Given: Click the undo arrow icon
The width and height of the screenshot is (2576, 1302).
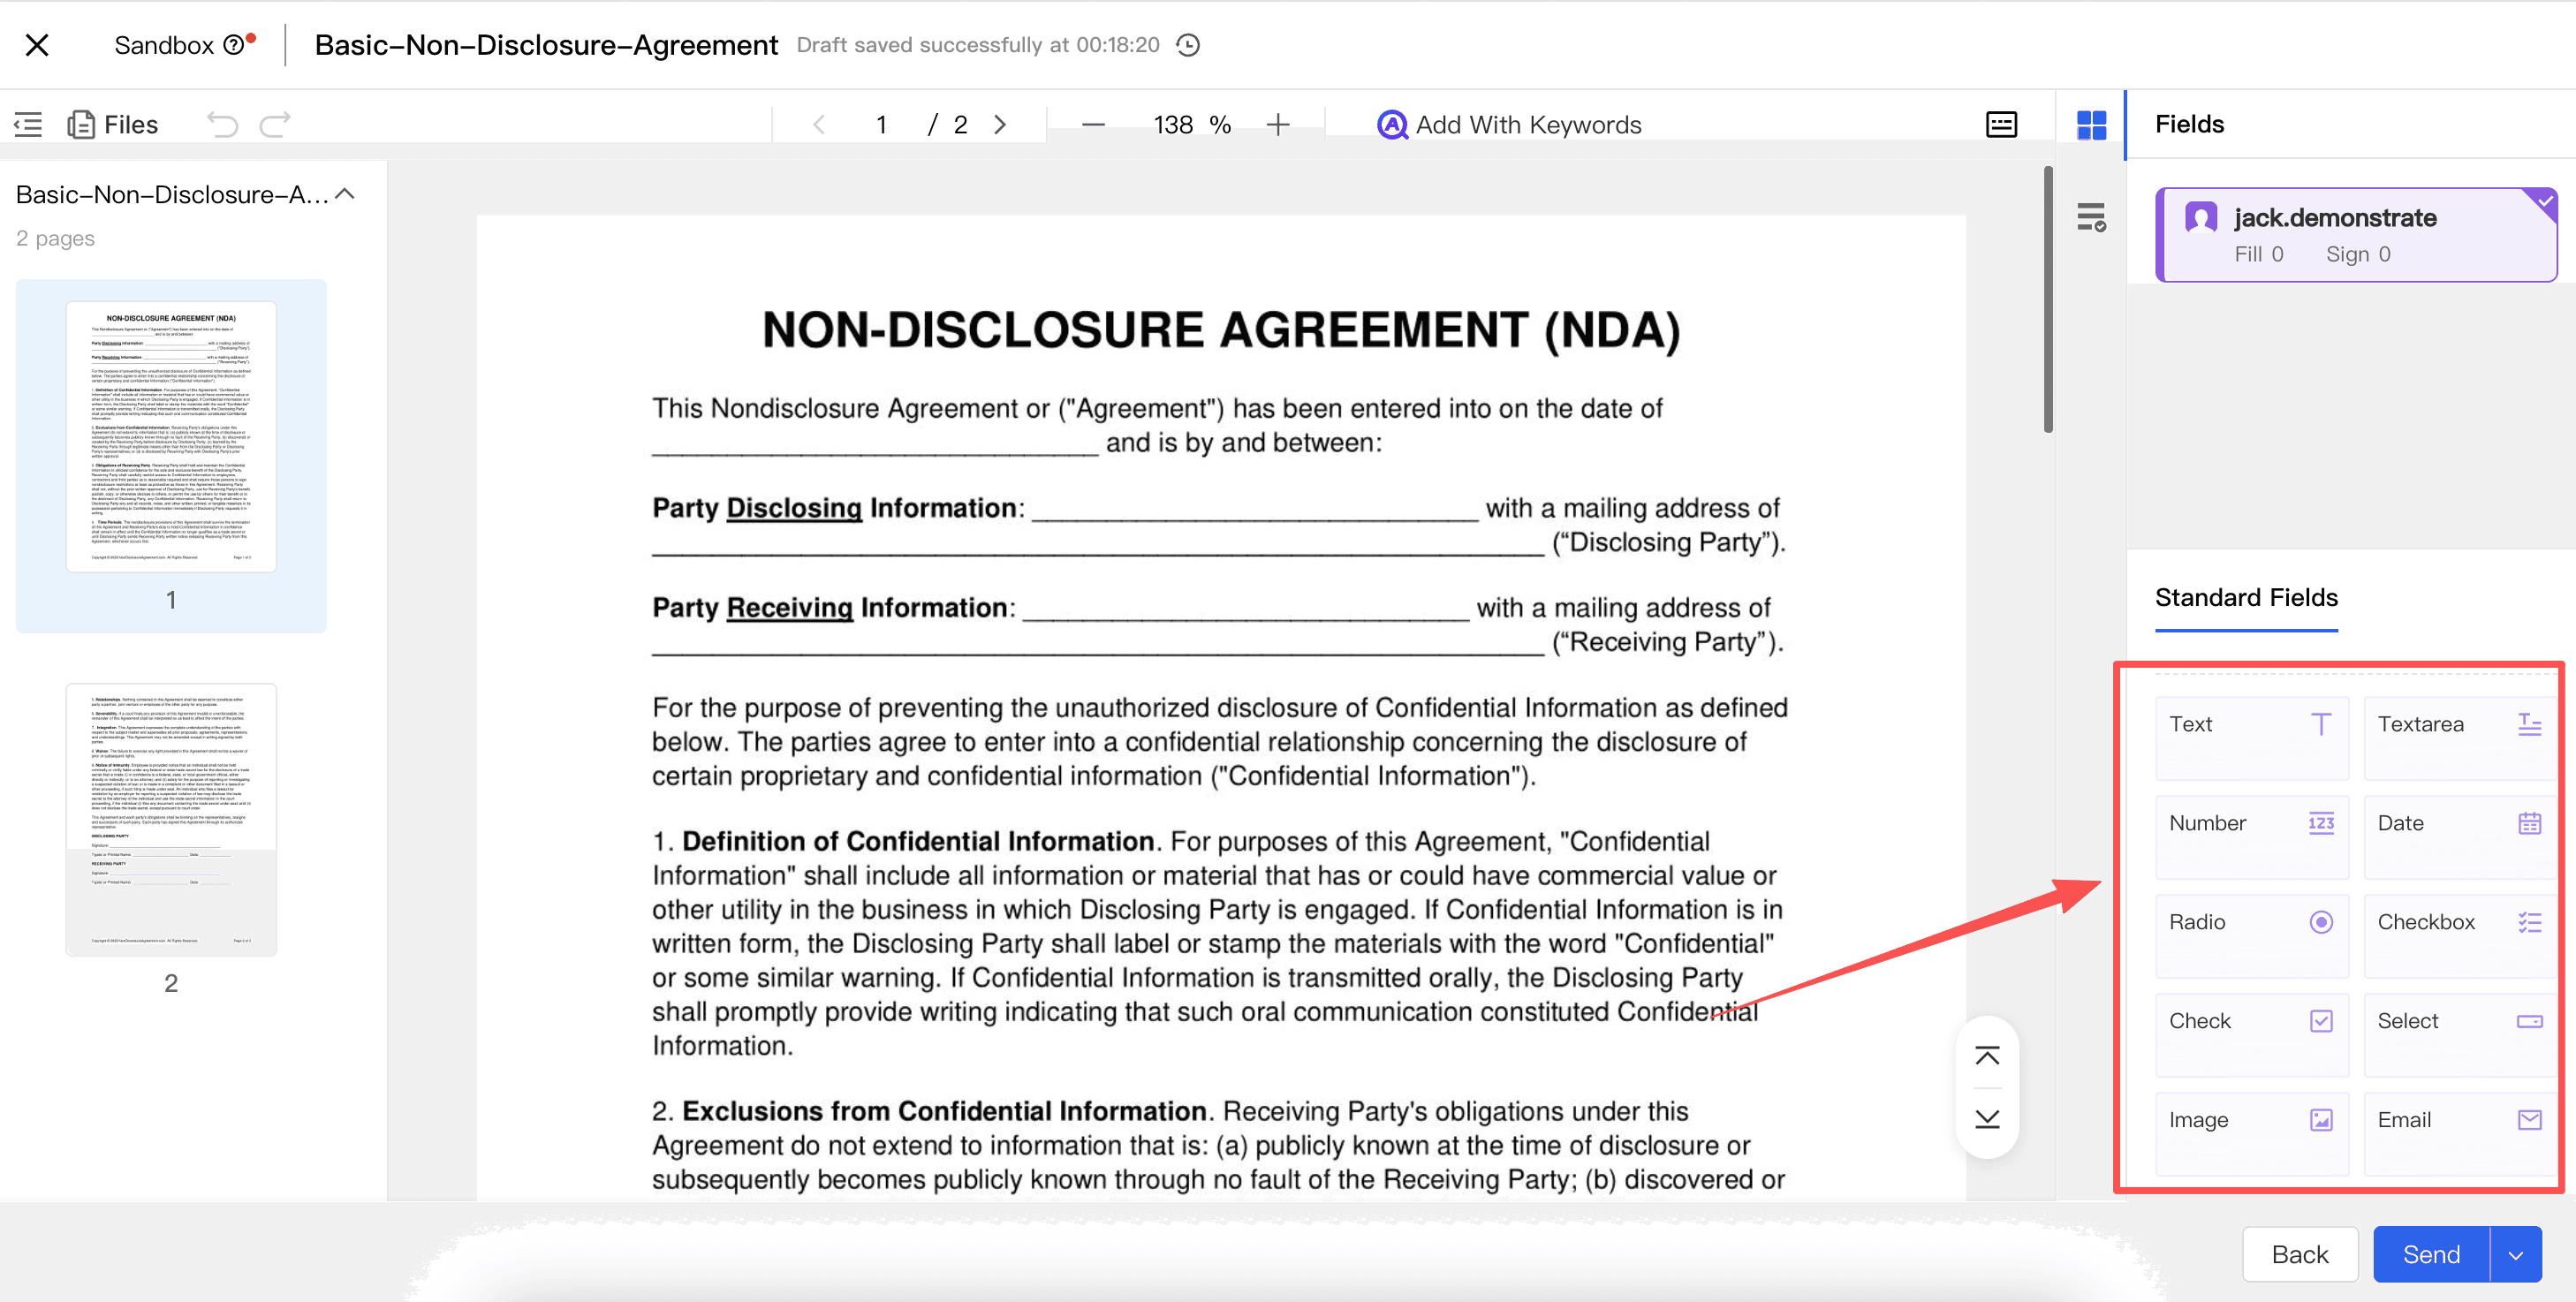Looking at the screenshot, I should click(222, 124).
